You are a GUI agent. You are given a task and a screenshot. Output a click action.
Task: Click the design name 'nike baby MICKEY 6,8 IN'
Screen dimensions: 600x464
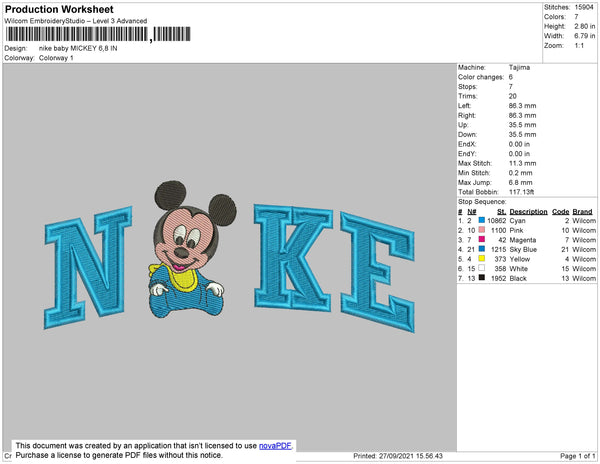pyautogui.click(x=78, y=49)
